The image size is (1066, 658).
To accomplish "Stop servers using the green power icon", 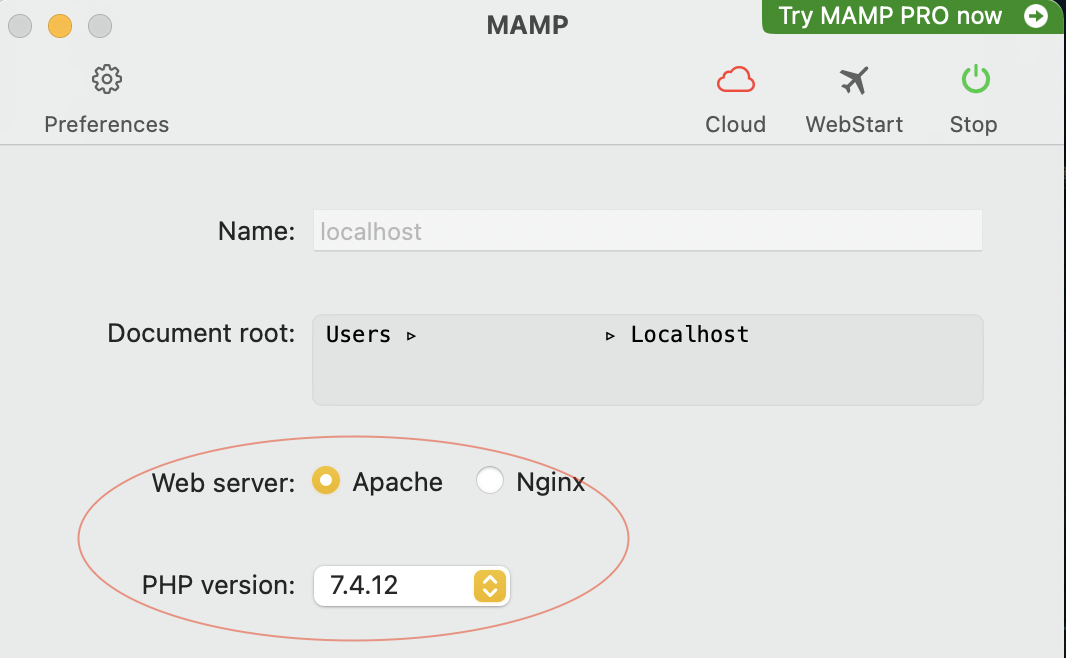I will 976,79.
